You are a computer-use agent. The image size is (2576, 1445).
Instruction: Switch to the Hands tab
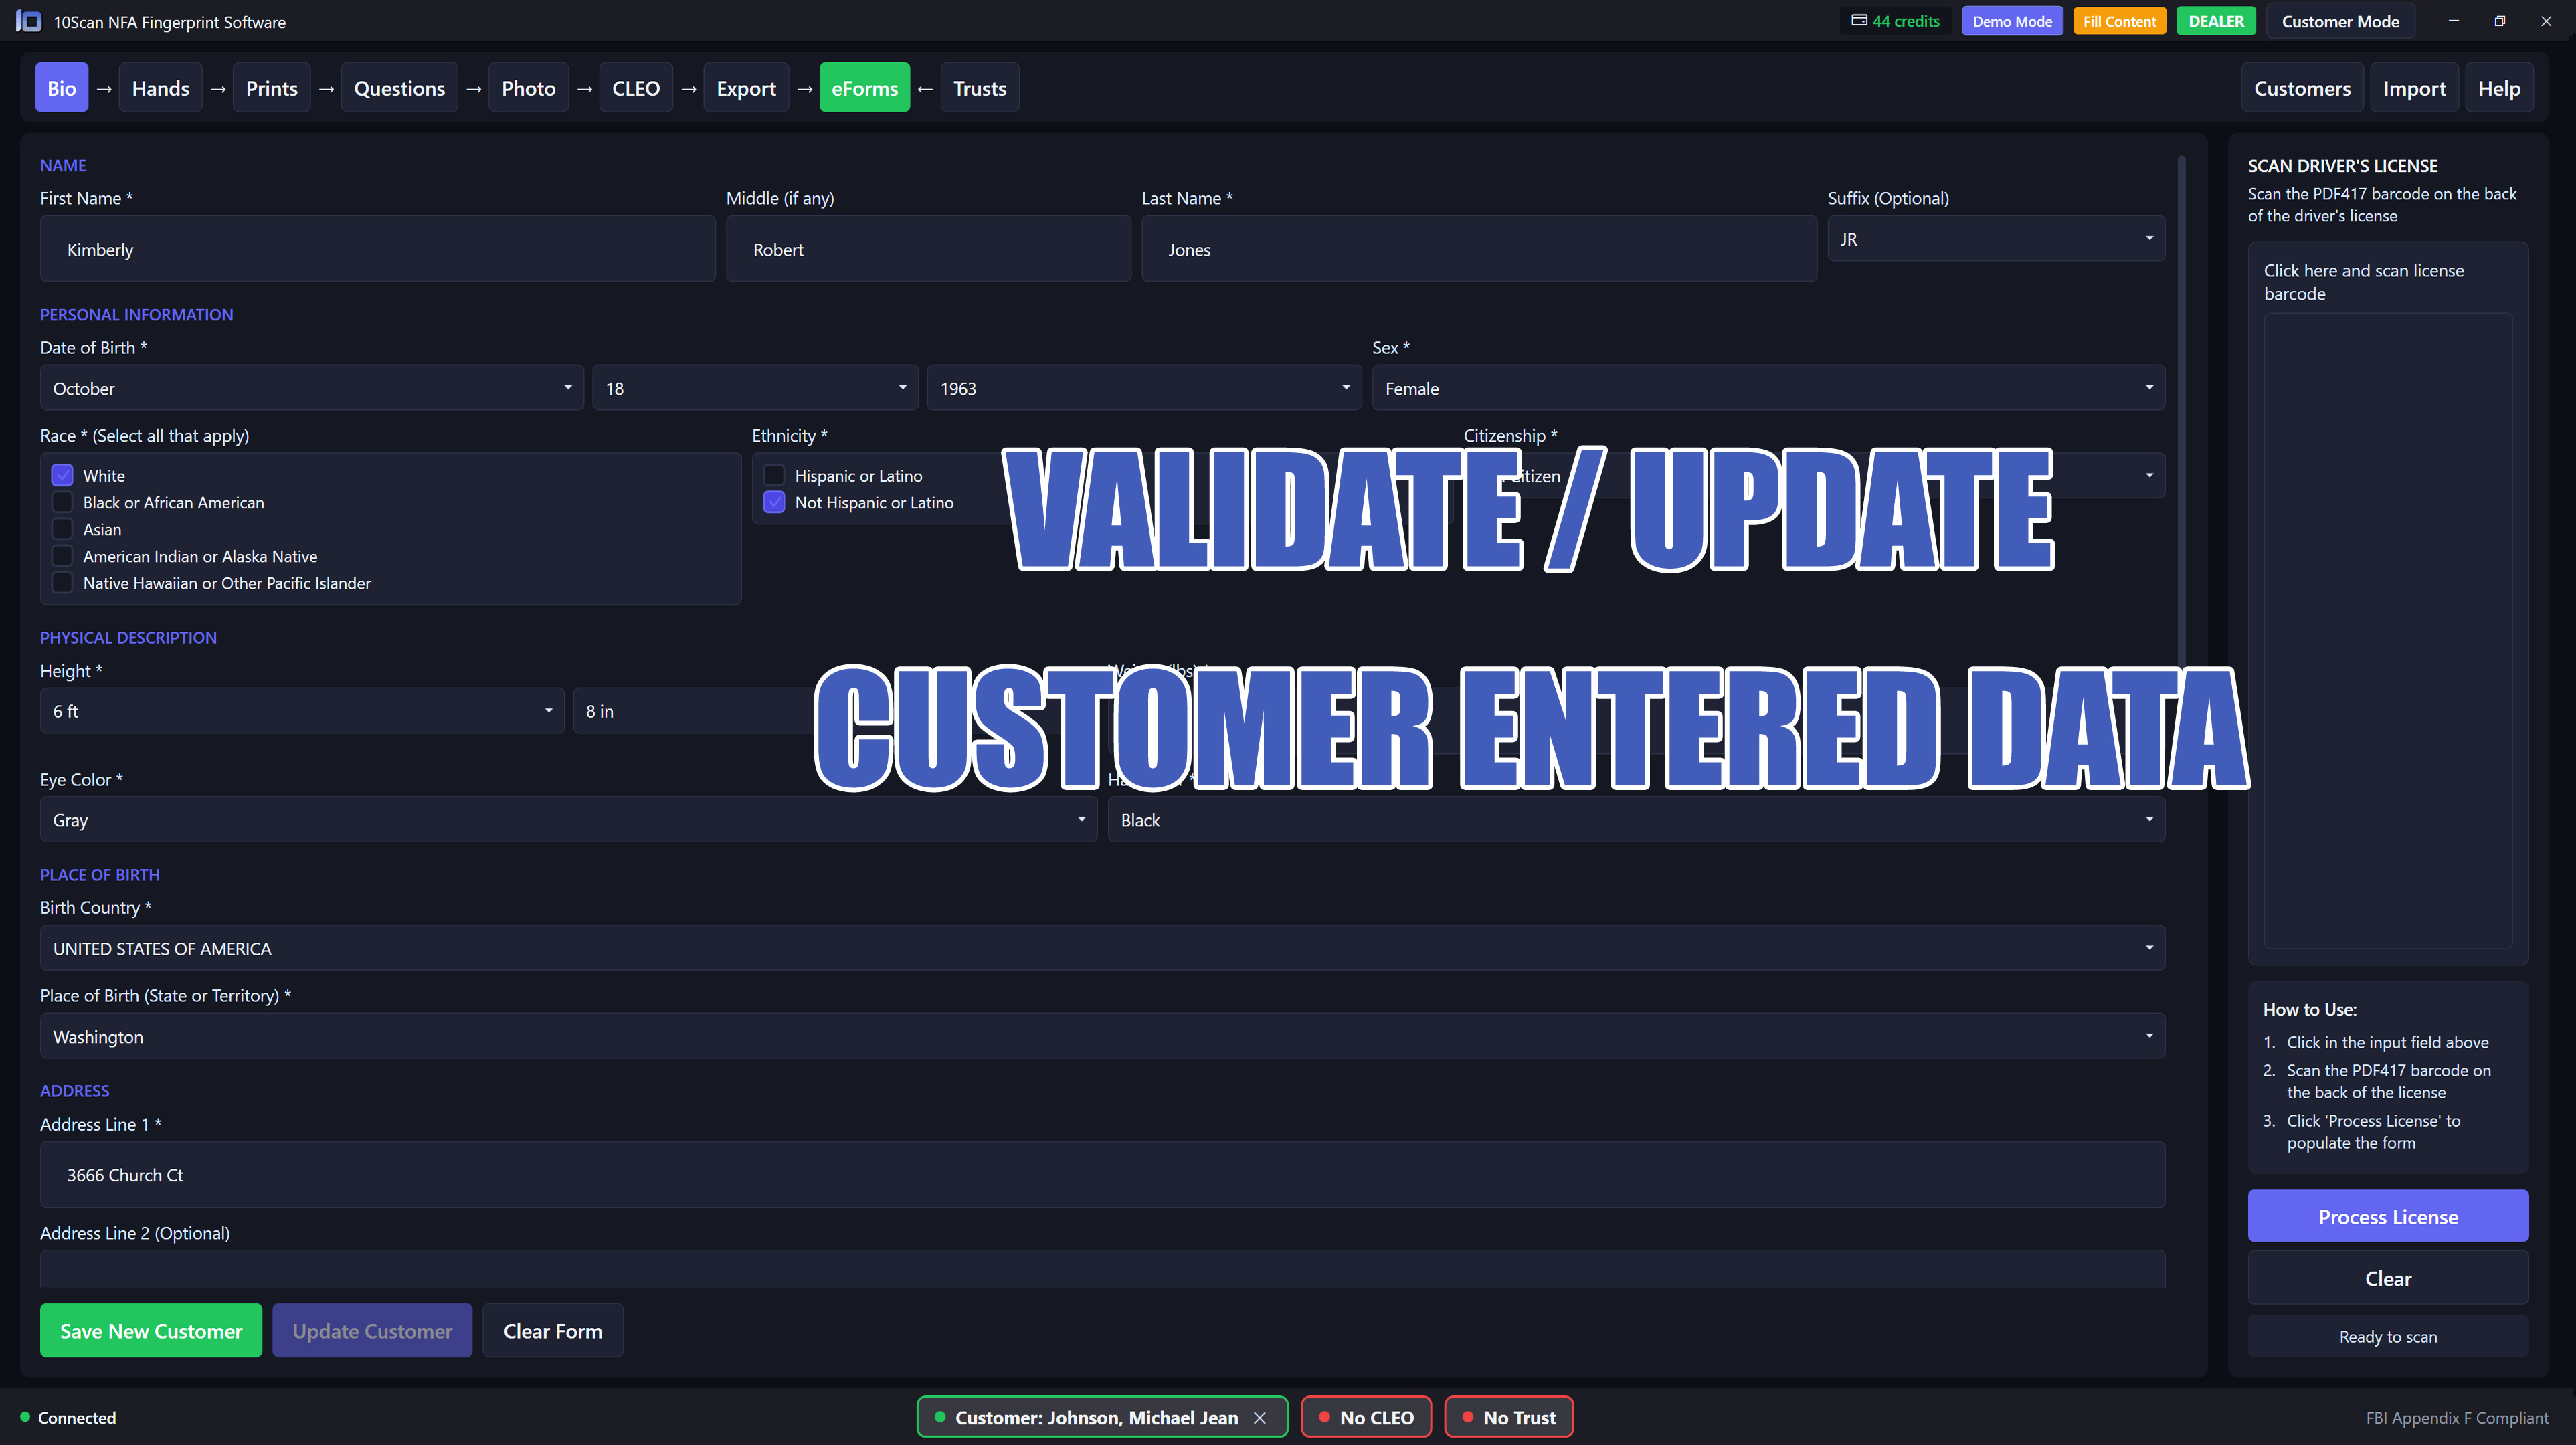pyautogui.click(x=160, y=87)
